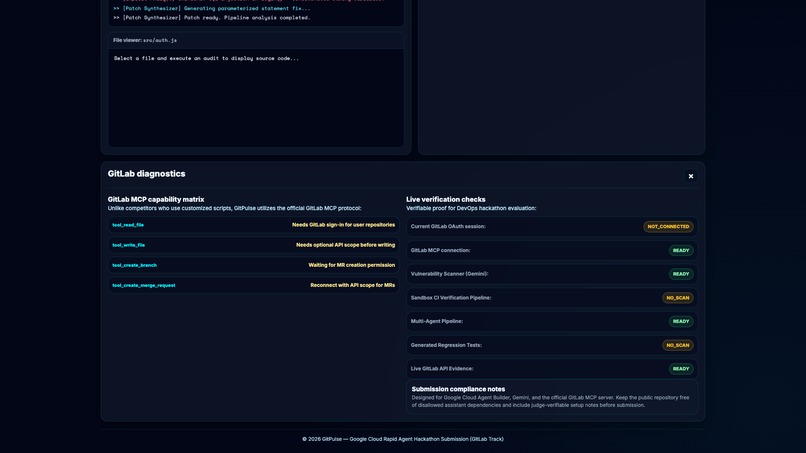Close the GitLab diagnostics panel

click(690, 176)
